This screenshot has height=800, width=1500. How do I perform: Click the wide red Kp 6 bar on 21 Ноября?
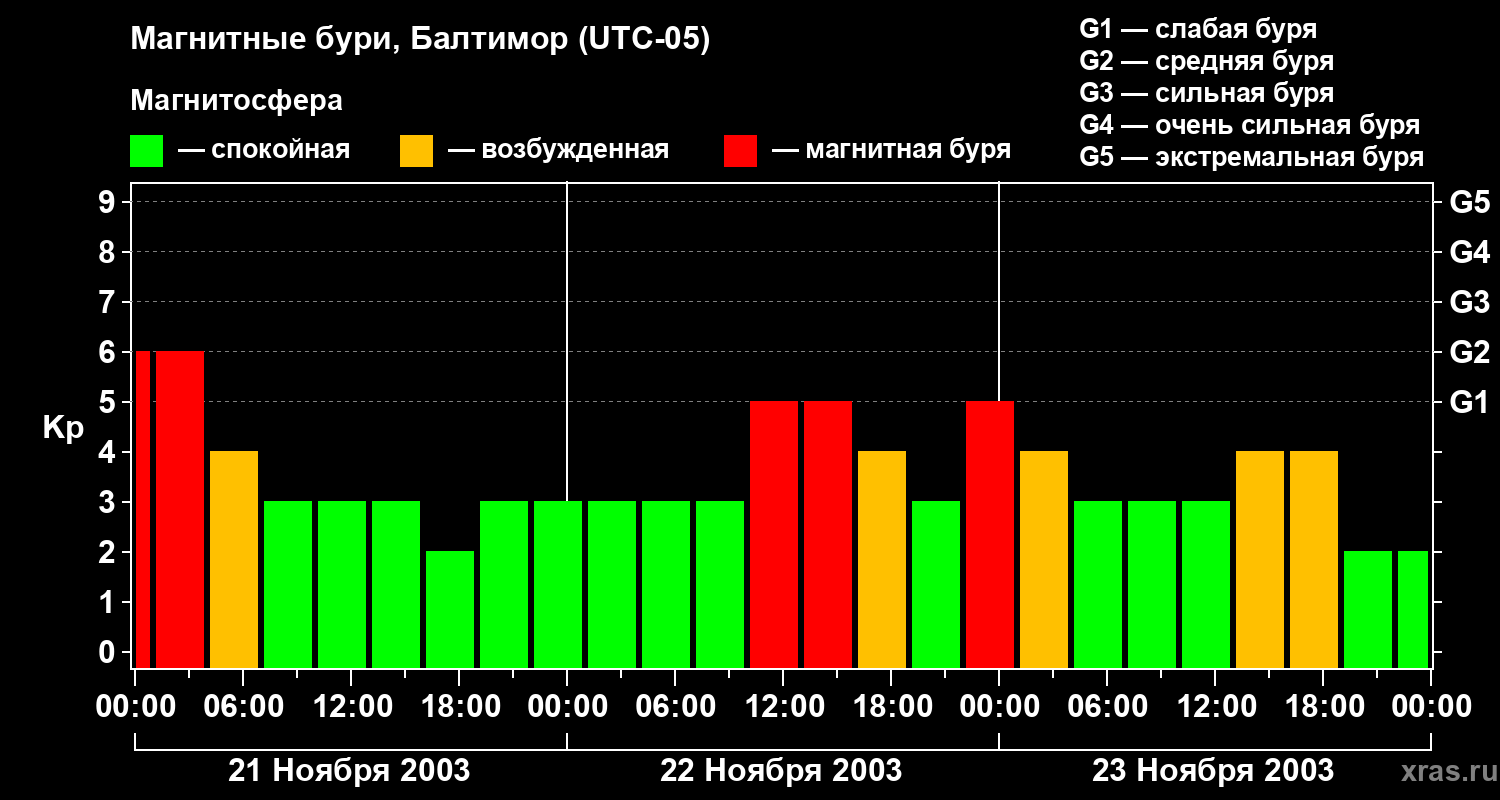pyautogui.click(x=180, y=509)
